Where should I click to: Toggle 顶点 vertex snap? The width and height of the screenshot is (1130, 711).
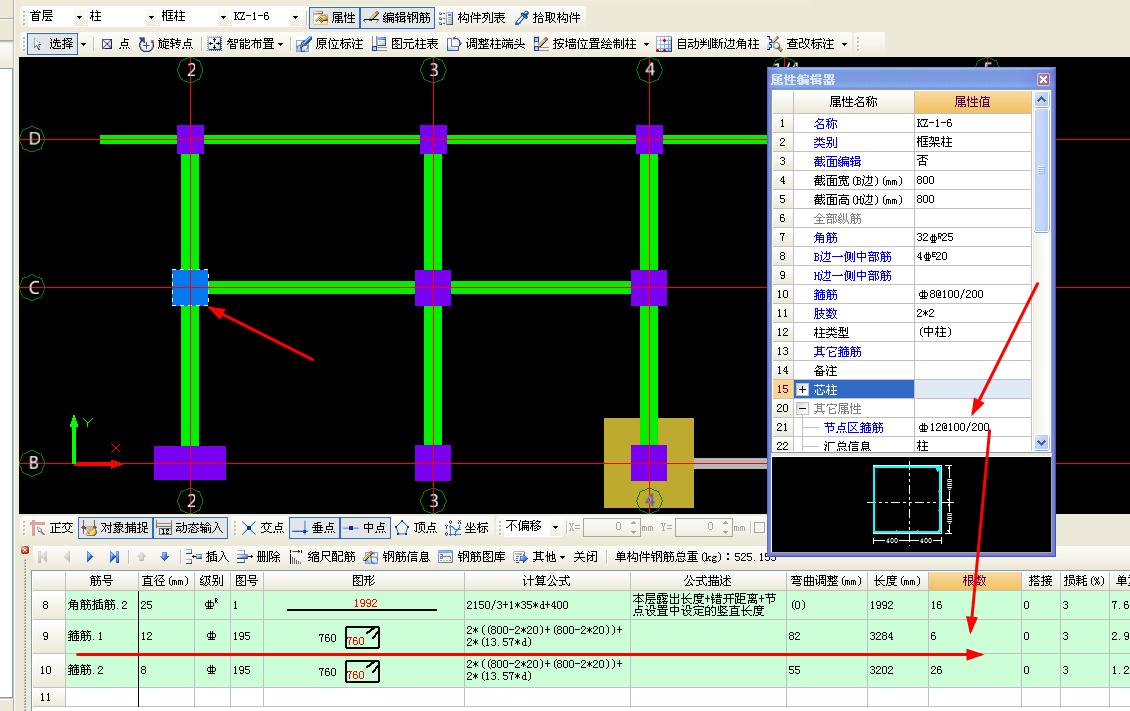click(416, 528)
